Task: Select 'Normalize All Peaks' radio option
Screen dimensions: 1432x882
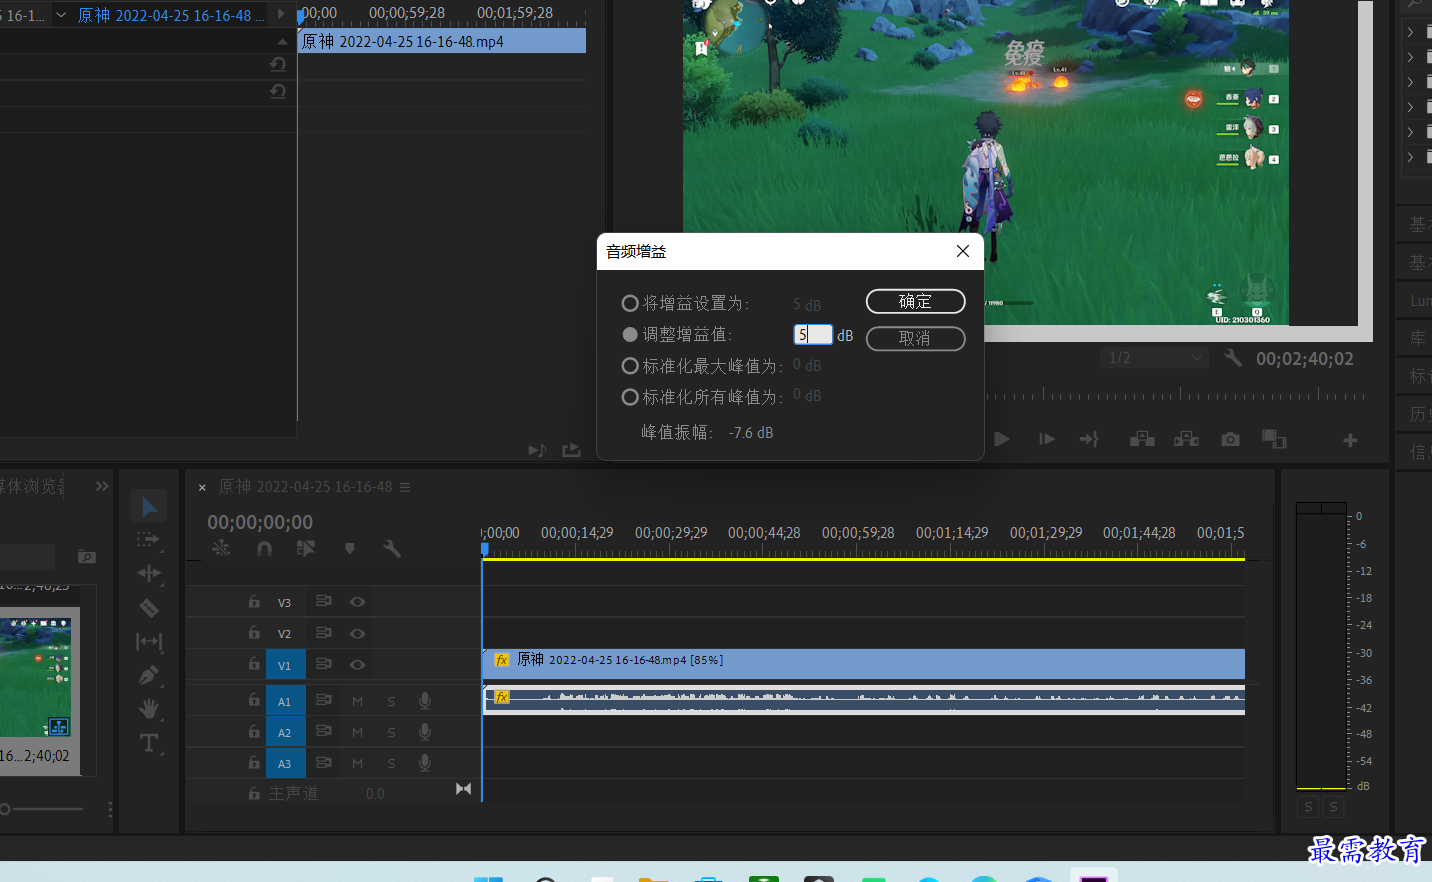Action: click(630, 397)
